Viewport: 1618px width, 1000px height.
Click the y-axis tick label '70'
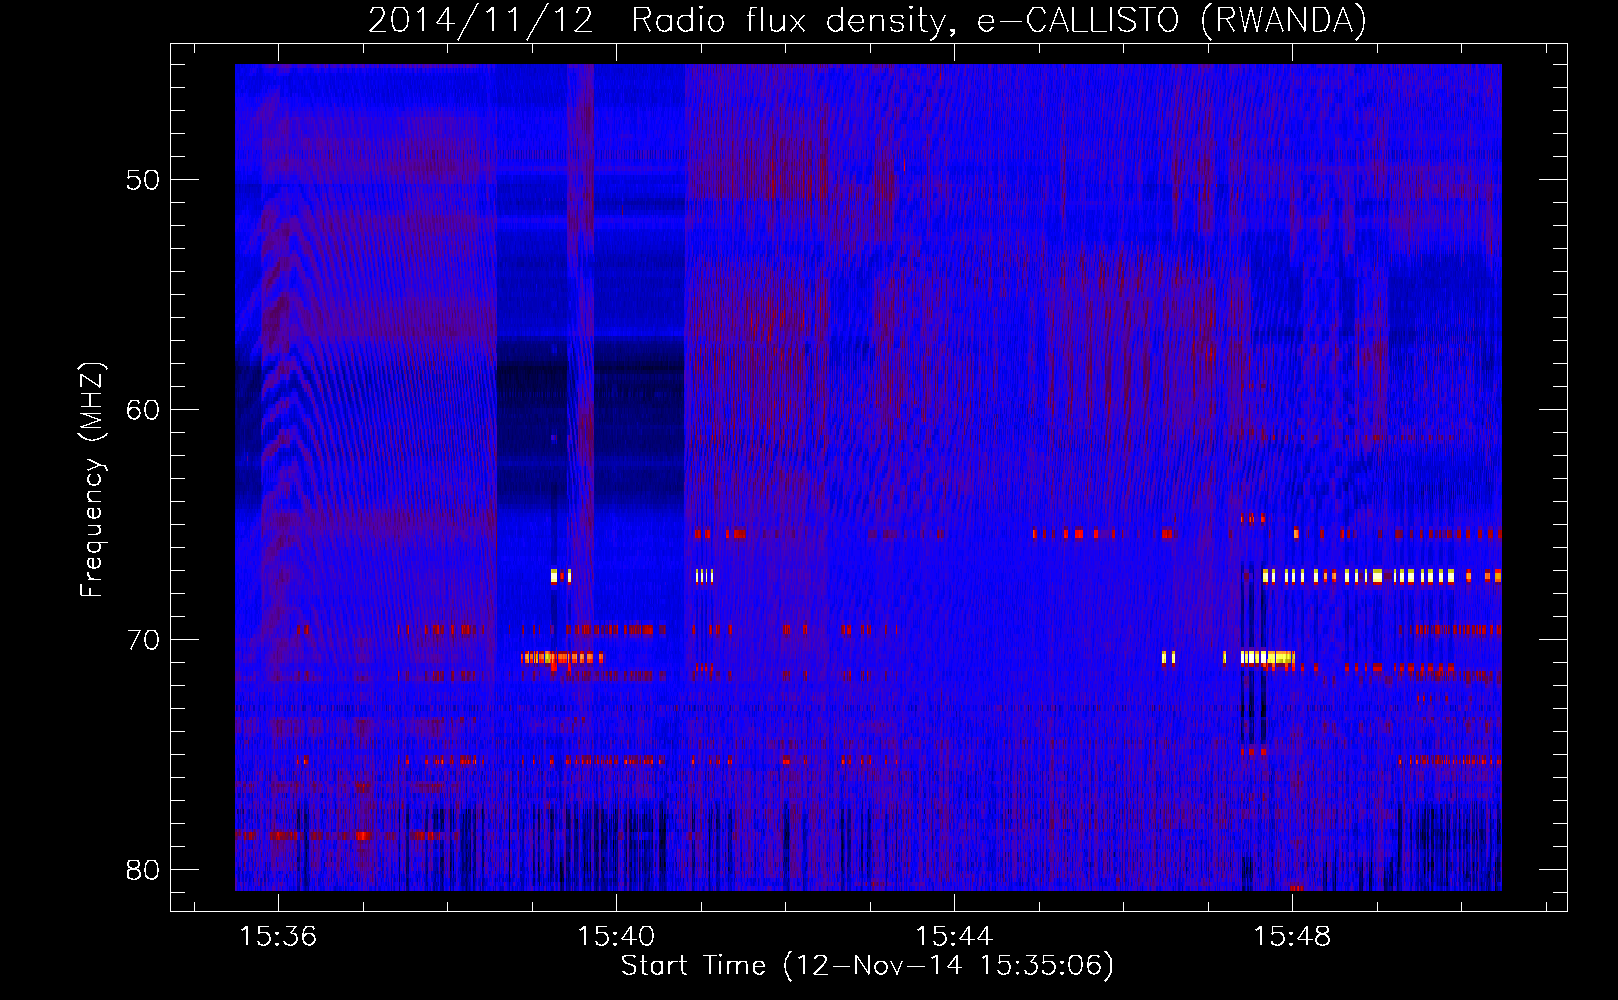(144, 640)
